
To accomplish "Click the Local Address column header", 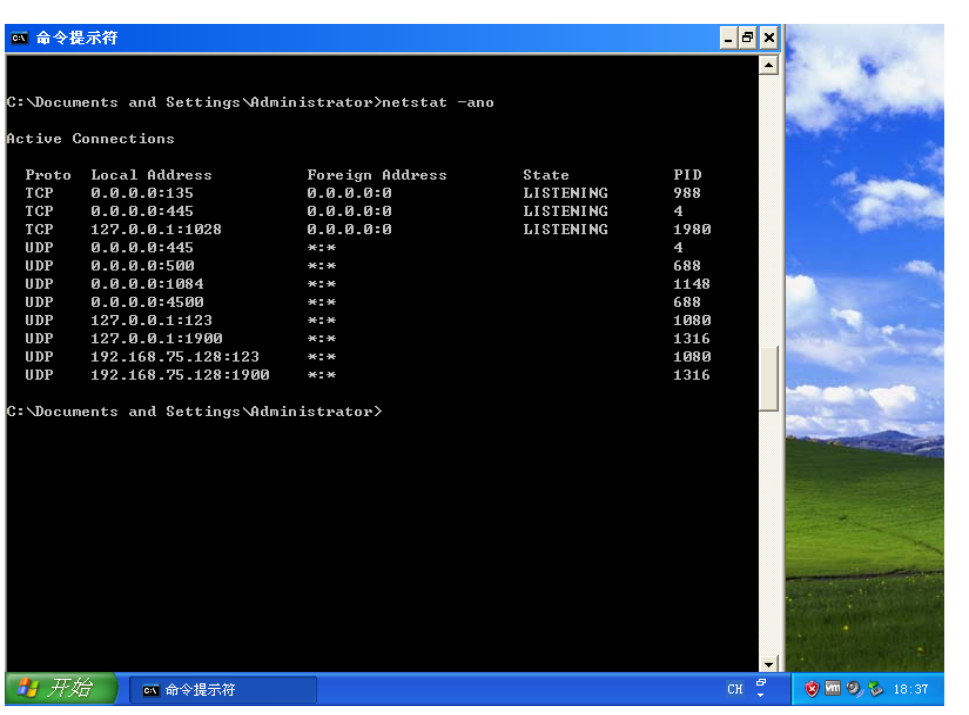I will pyautogui.click(x=151, y=175).
